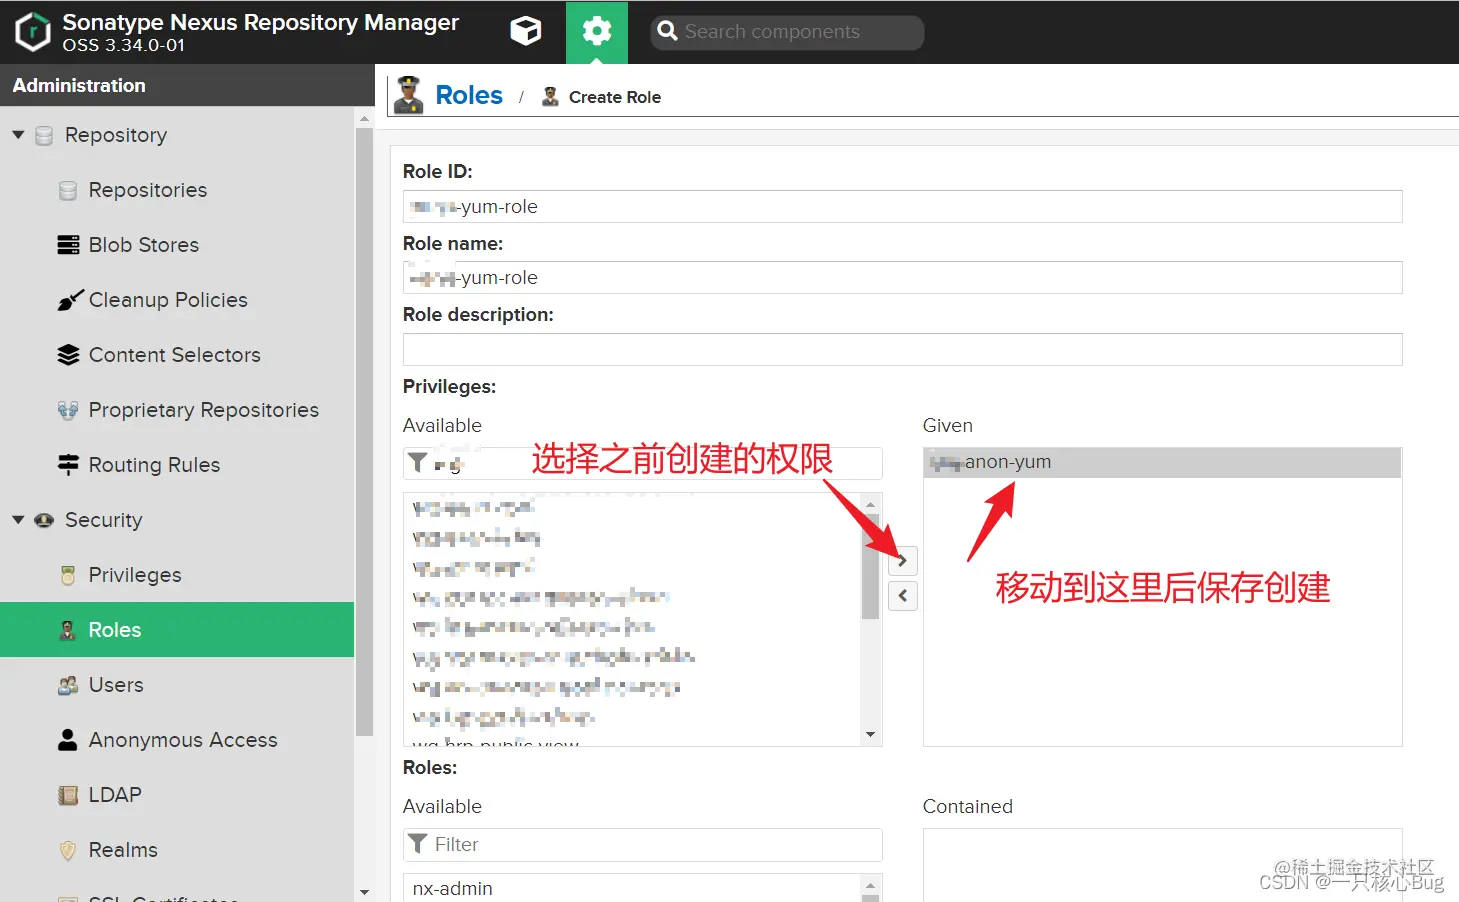Move privilege to Given with right arrow

[902, 560]
